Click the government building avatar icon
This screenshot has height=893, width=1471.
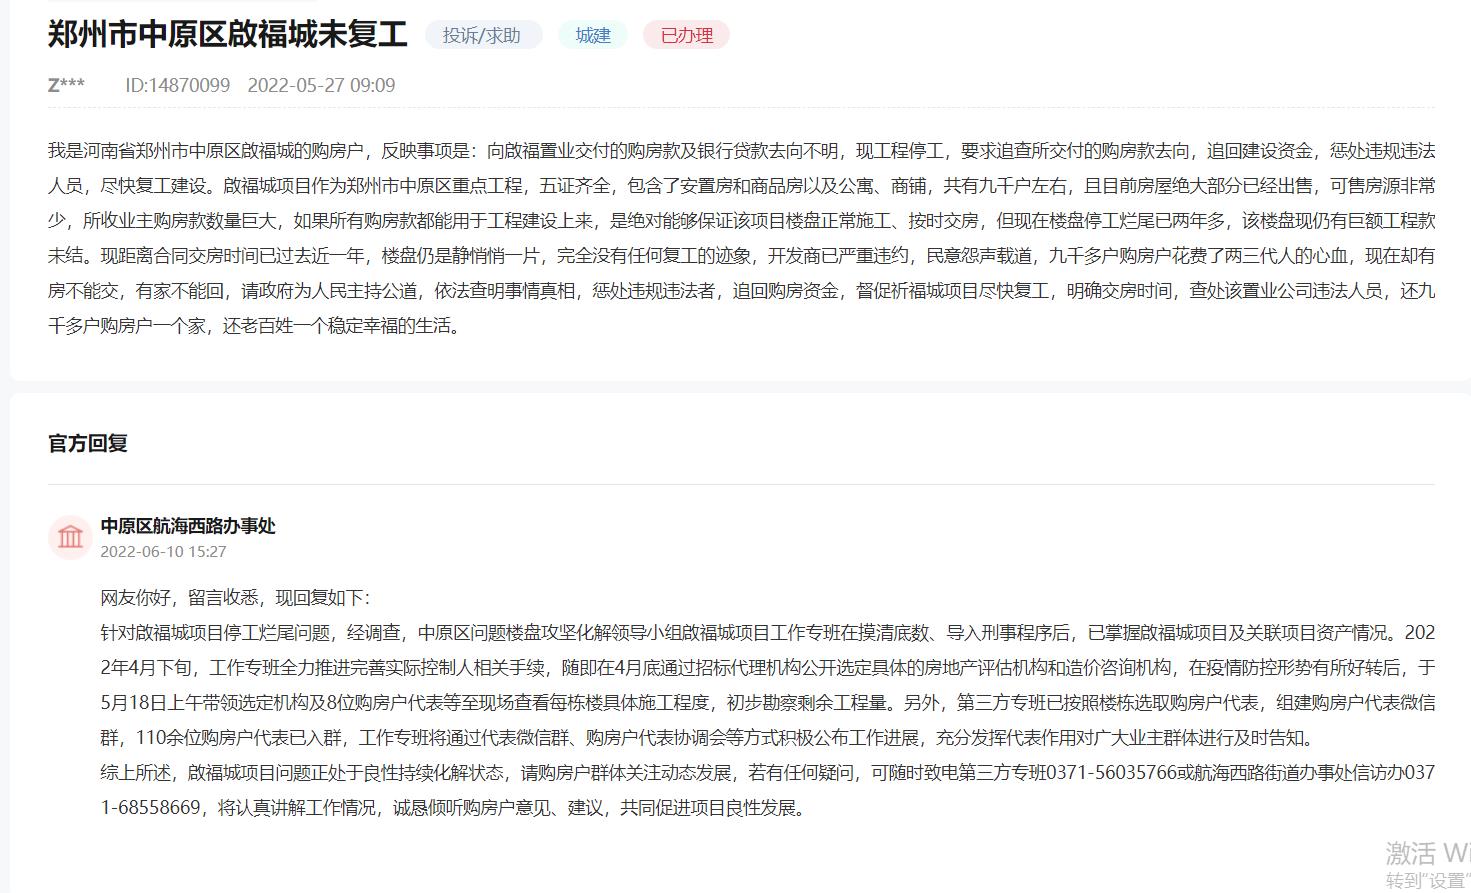(x=70, y=537)
